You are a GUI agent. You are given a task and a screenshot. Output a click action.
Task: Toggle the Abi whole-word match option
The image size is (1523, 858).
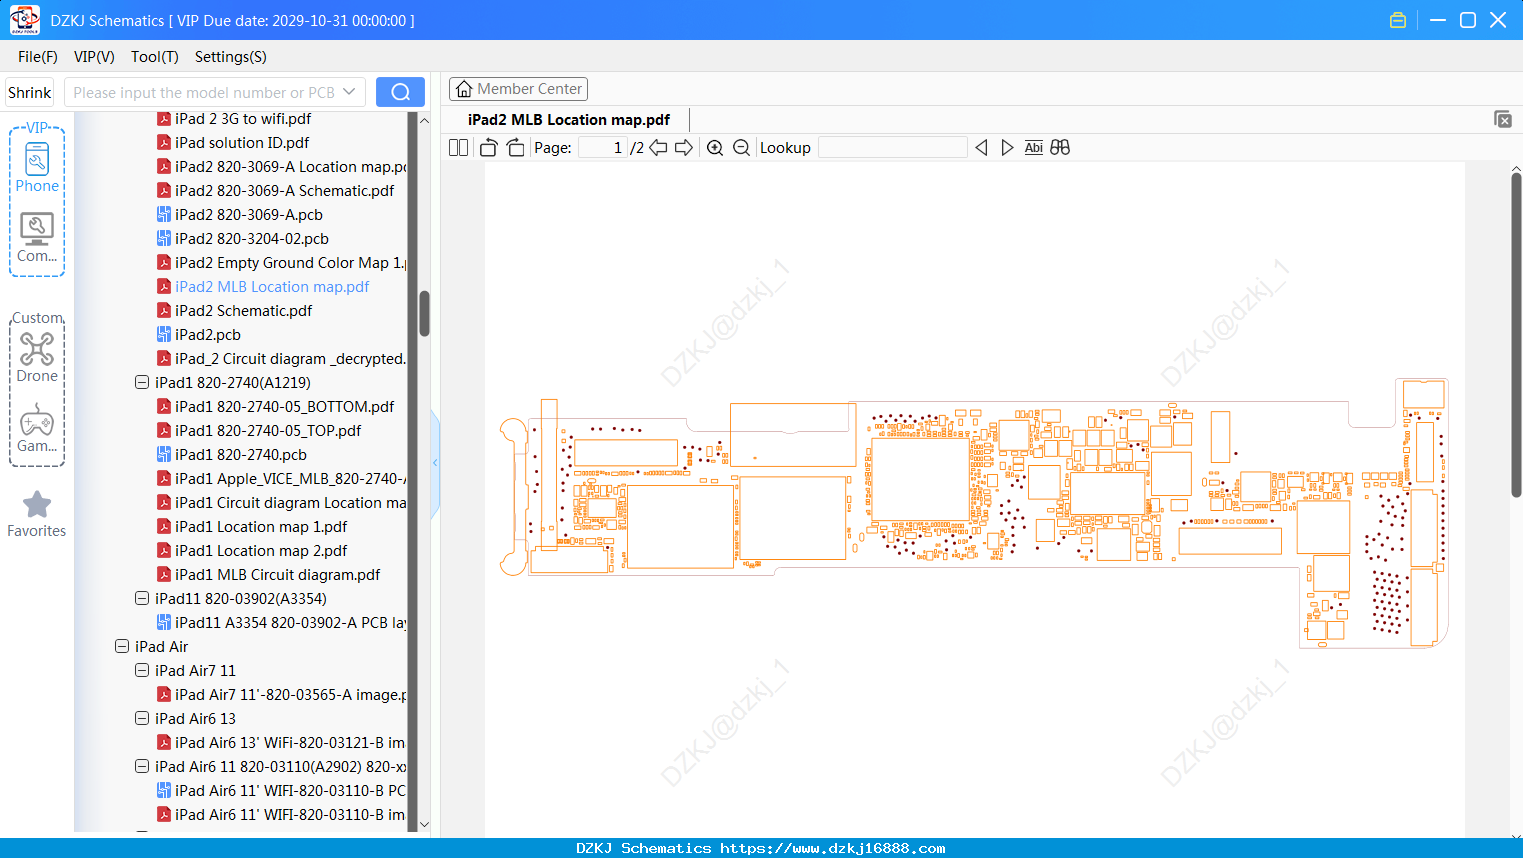click(1034, 148)
